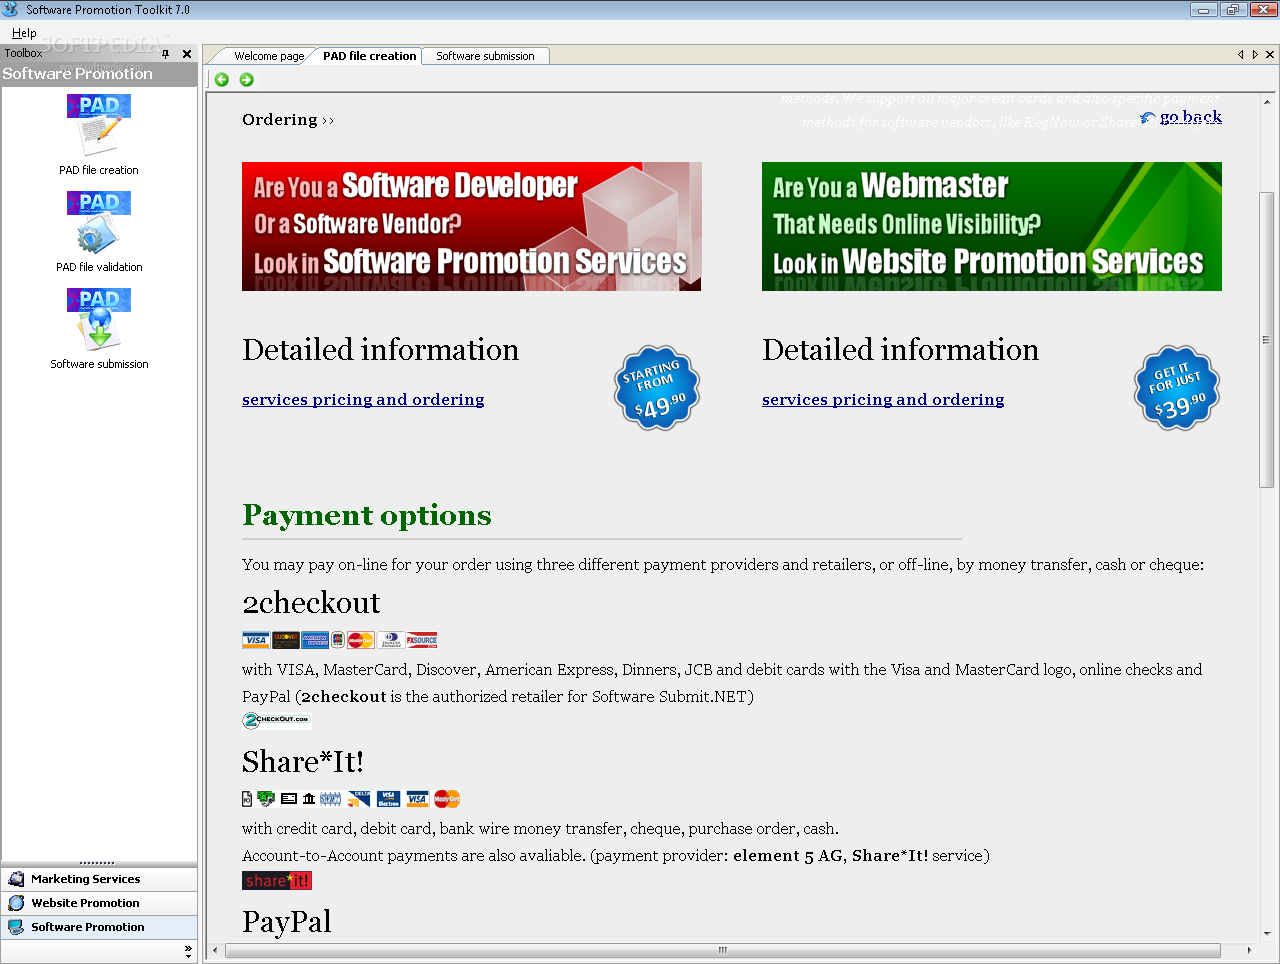This screenshot has width=1280, height=964.
Task: Open webmaster 'services pricing and ordering' link
Action: (x=883, y=400)
